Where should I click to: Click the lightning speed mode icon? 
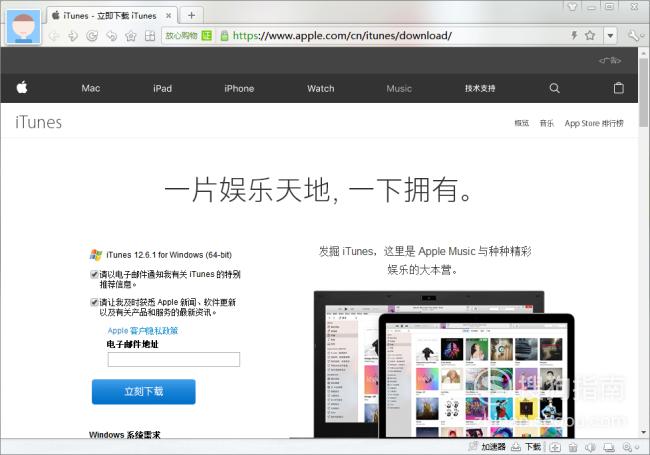tap(574, 35)
